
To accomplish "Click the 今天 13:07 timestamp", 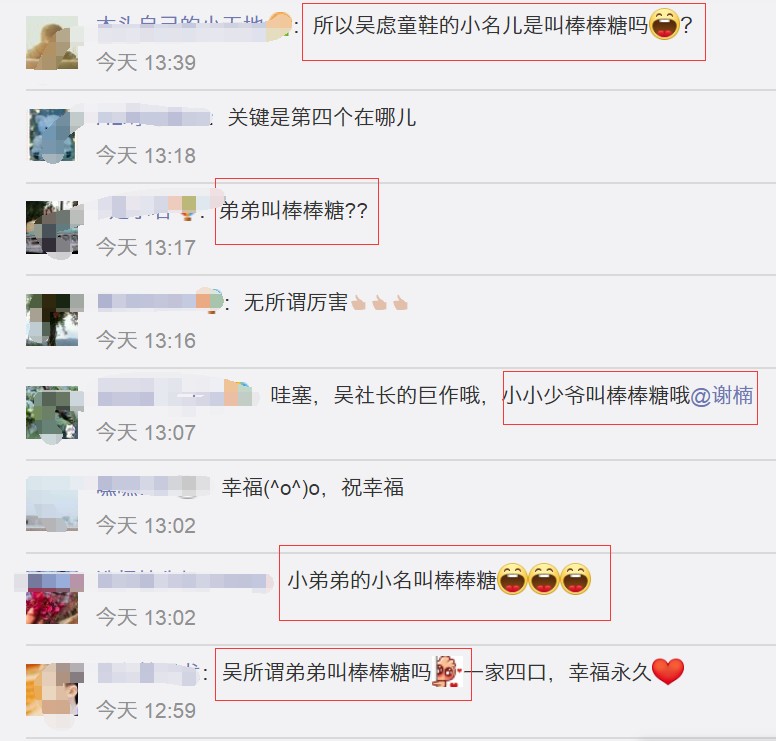I will coord(146,433).
